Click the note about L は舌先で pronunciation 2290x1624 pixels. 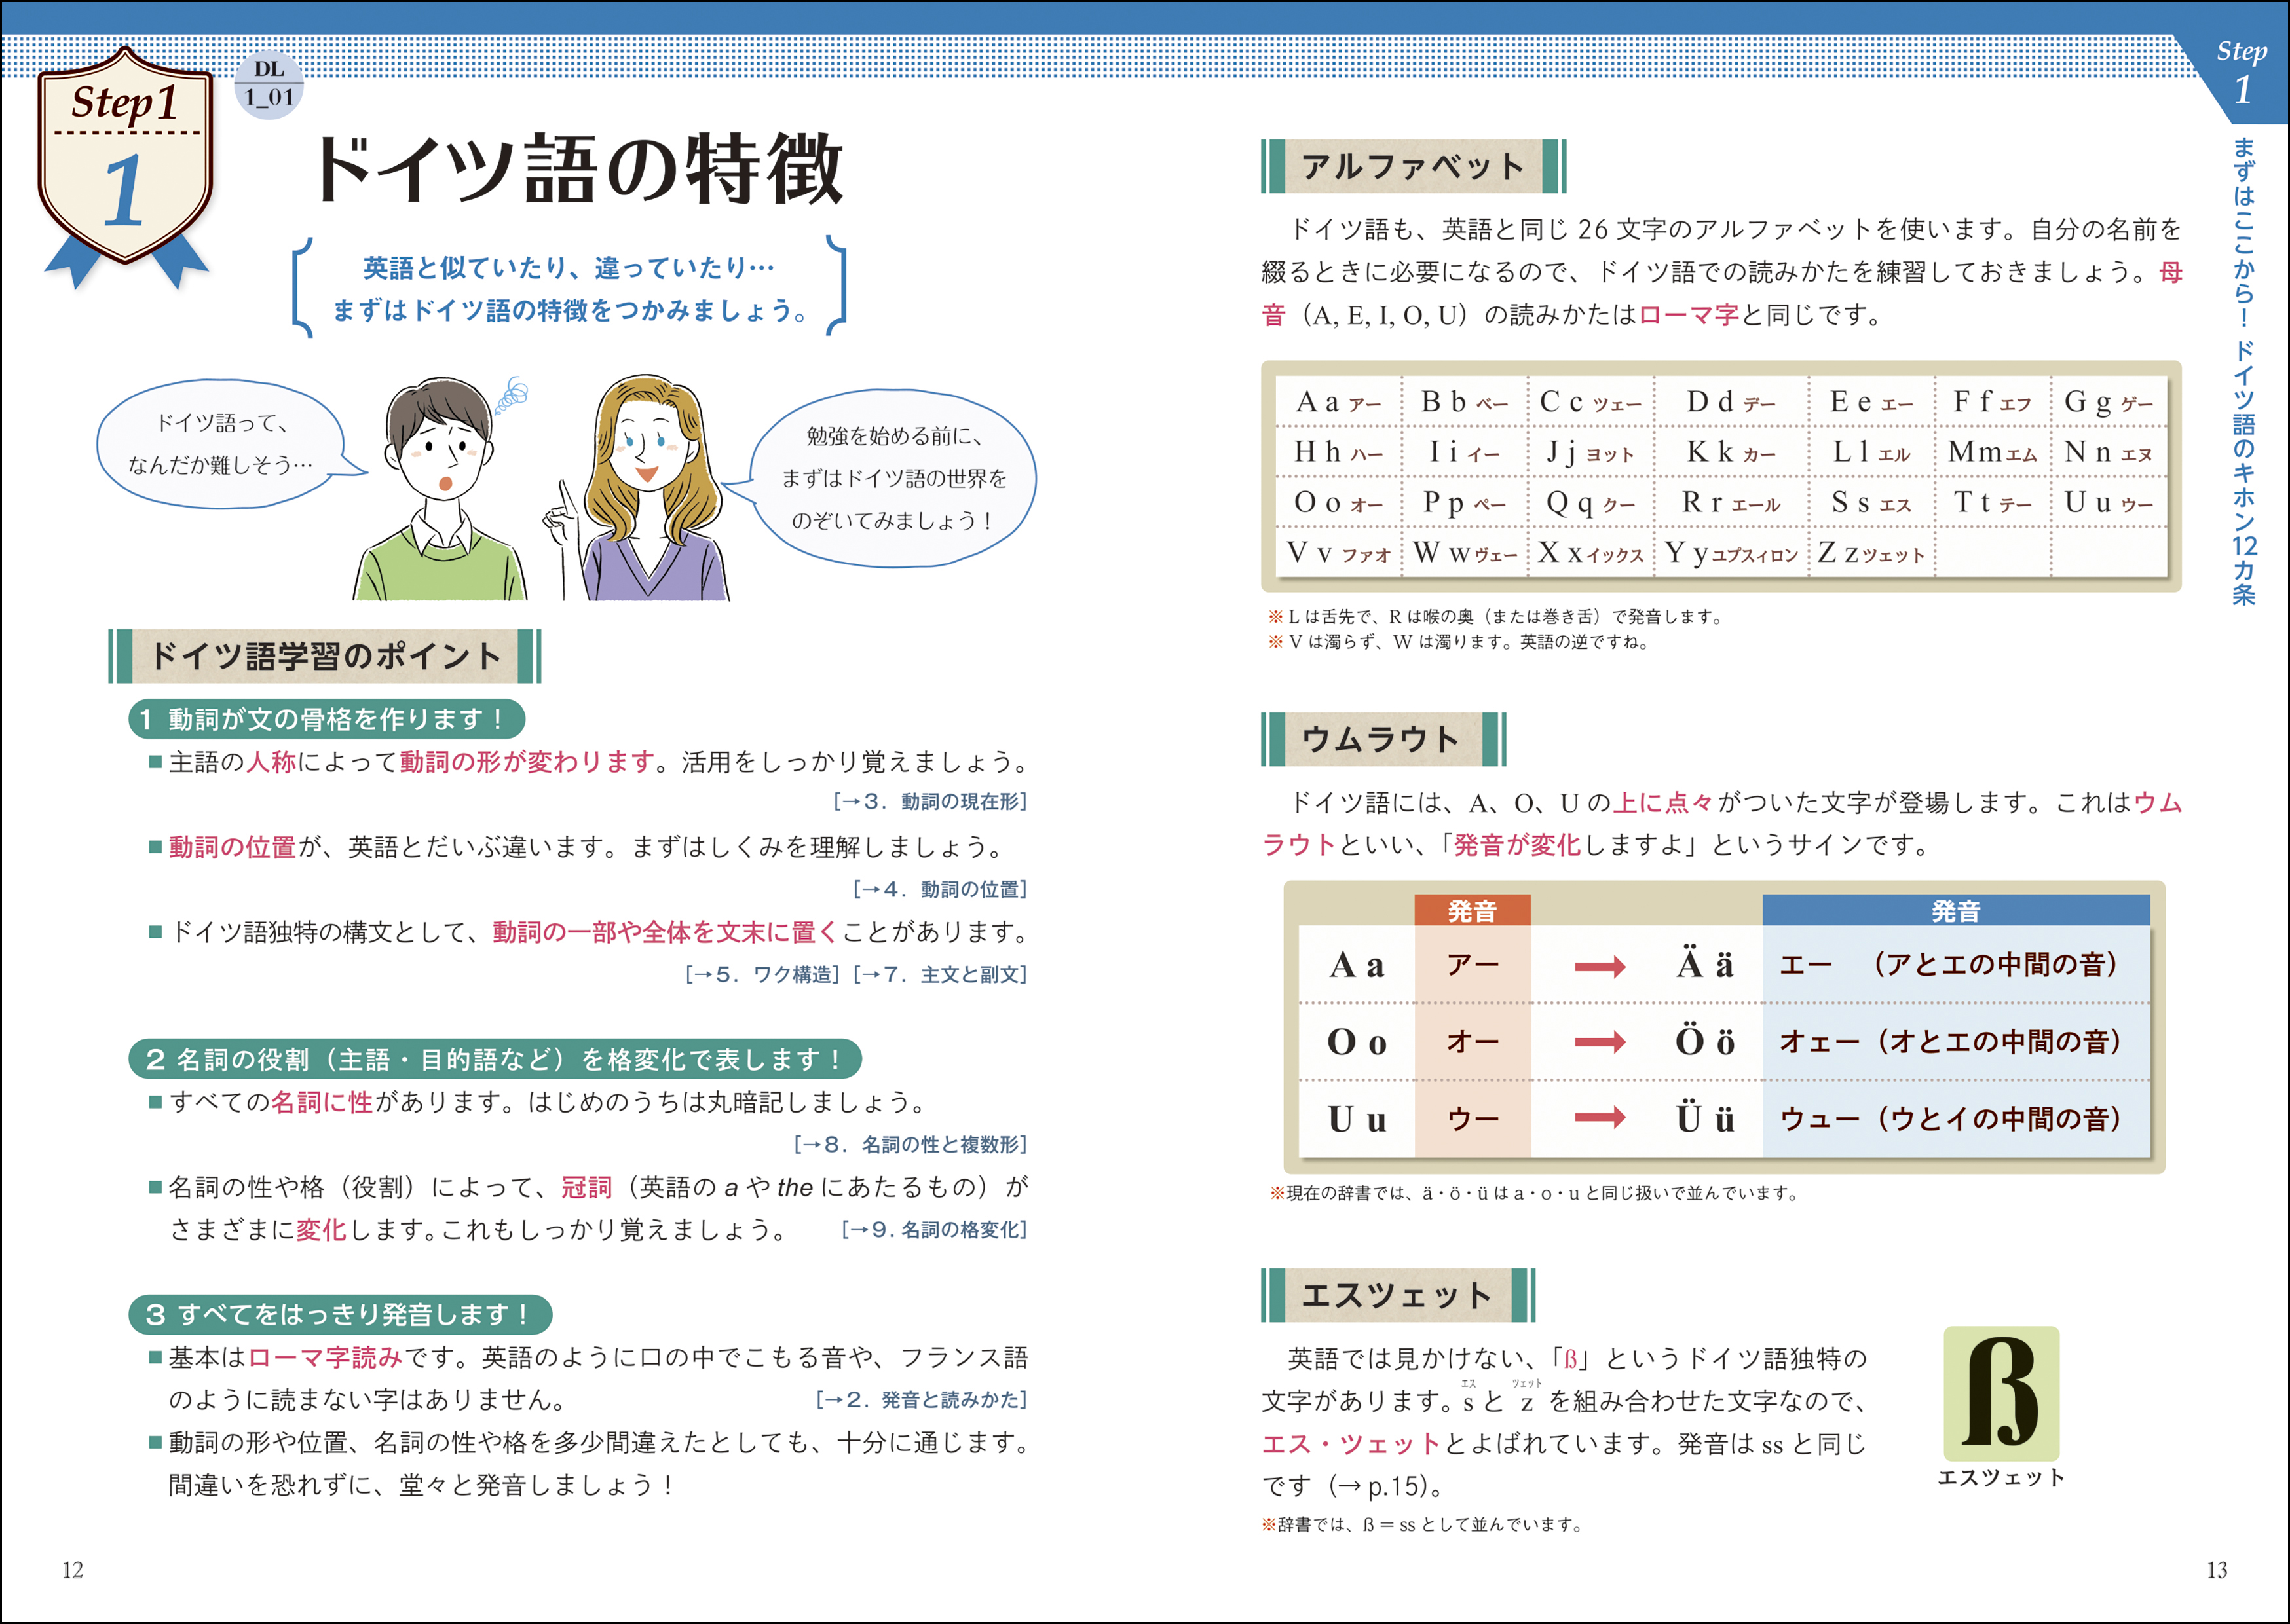(1496, 617)
